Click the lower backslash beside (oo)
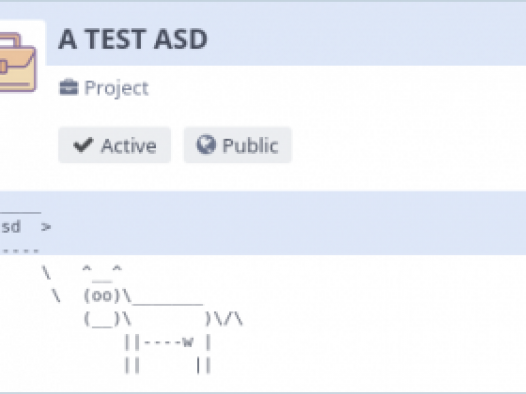The width and height of the screenshot is (526, 394). click(57, 296)
